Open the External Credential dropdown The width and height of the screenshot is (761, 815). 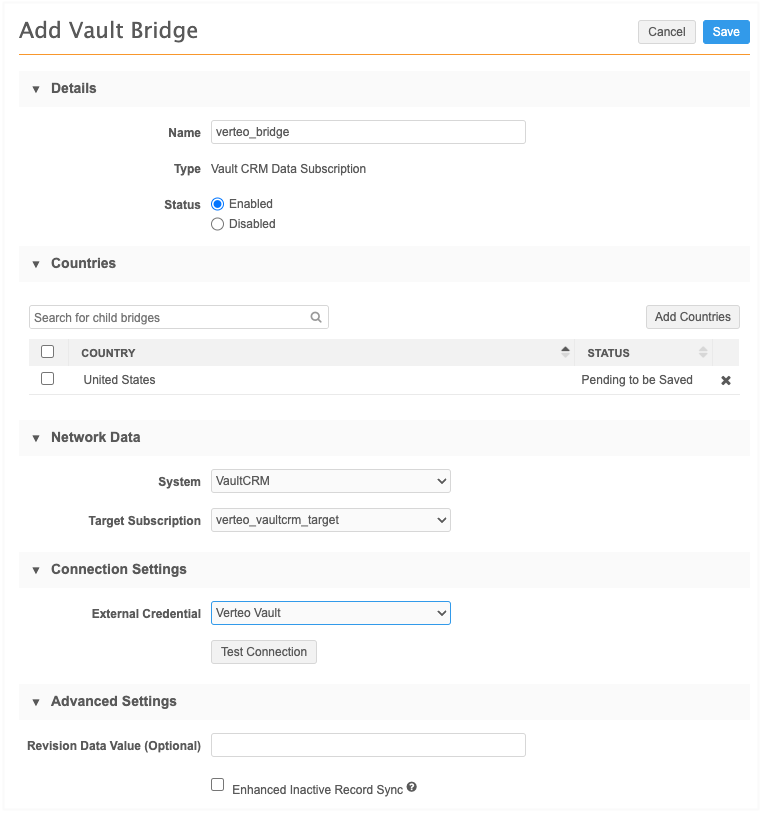(x=331, y=613)
